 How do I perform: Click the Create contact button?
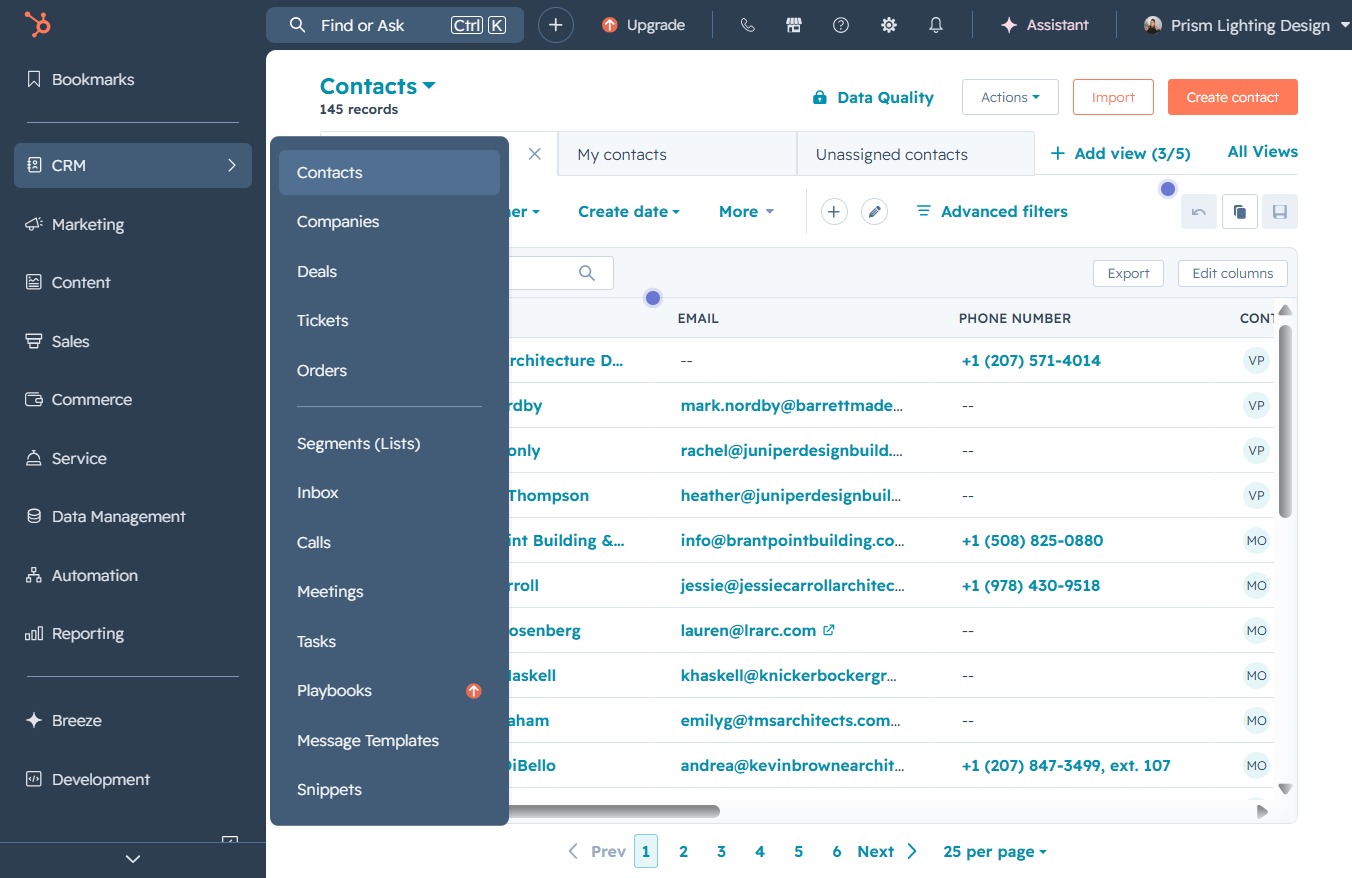coord(1232,97)
